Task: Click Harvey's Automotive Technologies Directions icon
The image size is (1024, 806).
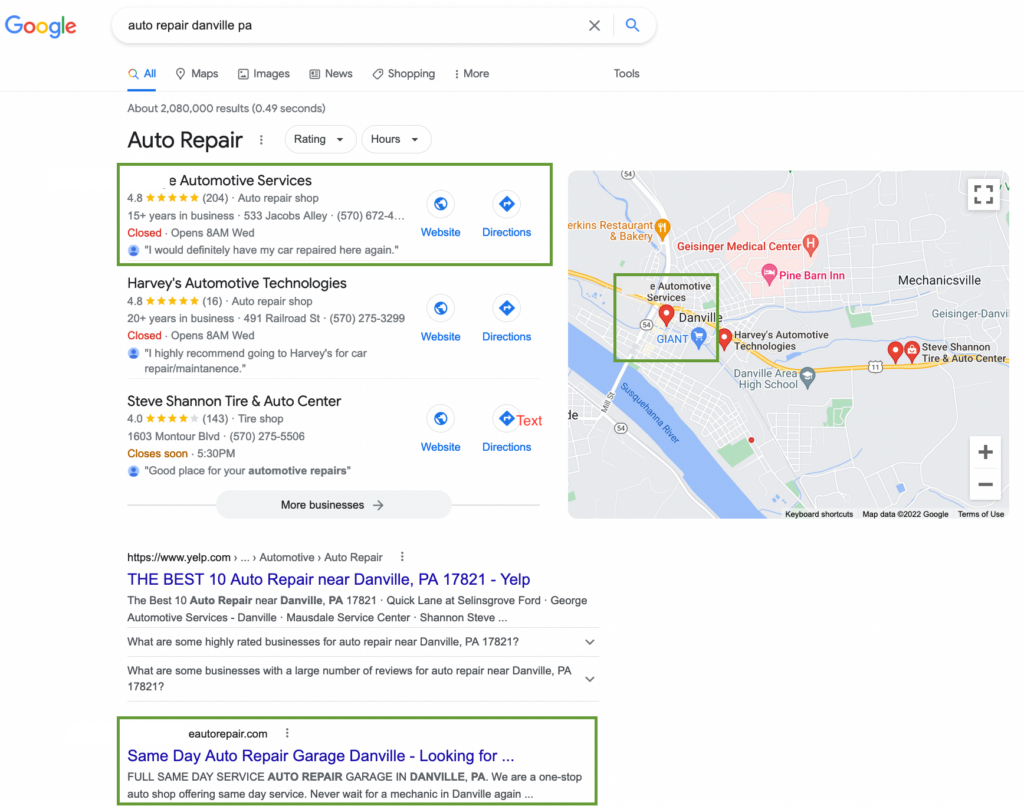Action: point(507,308)
